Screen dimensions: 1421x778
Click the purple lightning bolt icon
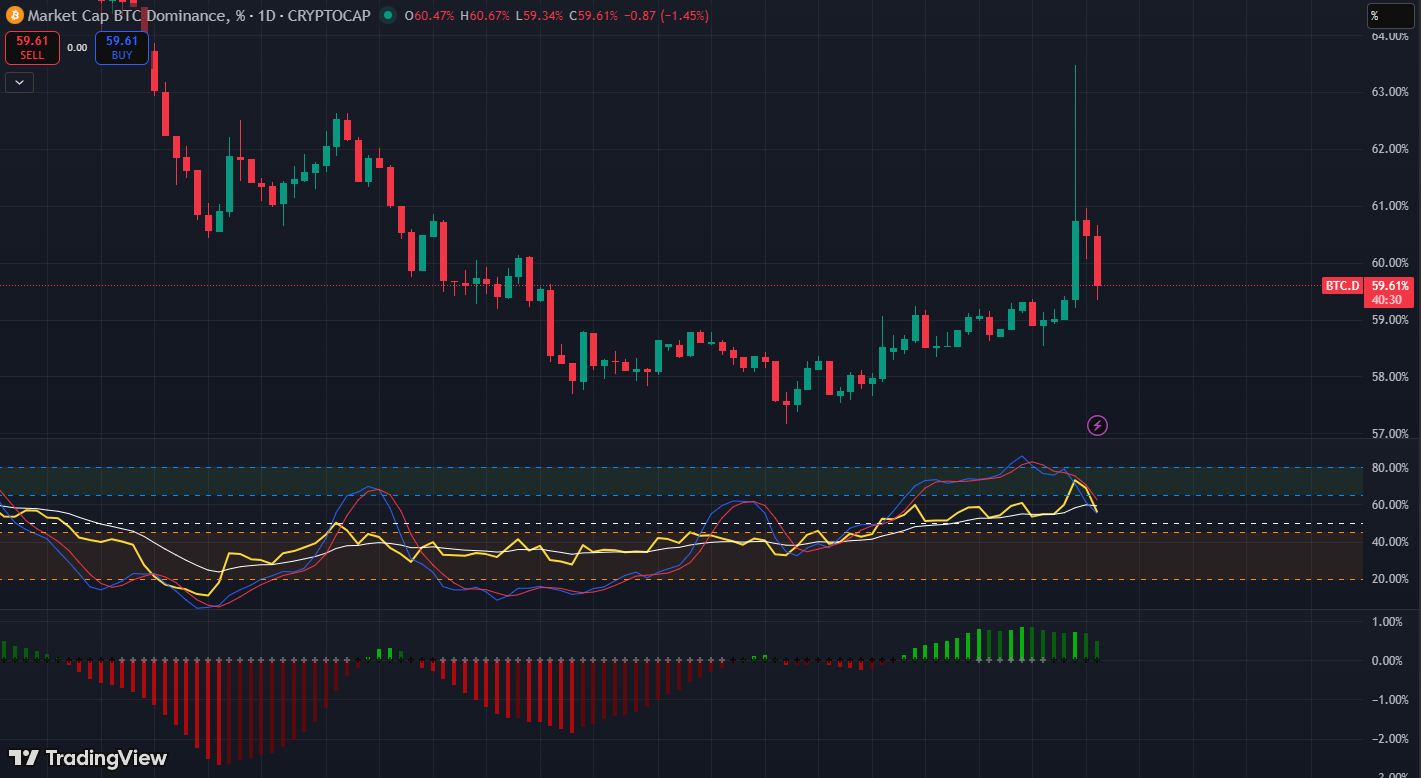coord(1097,426)
